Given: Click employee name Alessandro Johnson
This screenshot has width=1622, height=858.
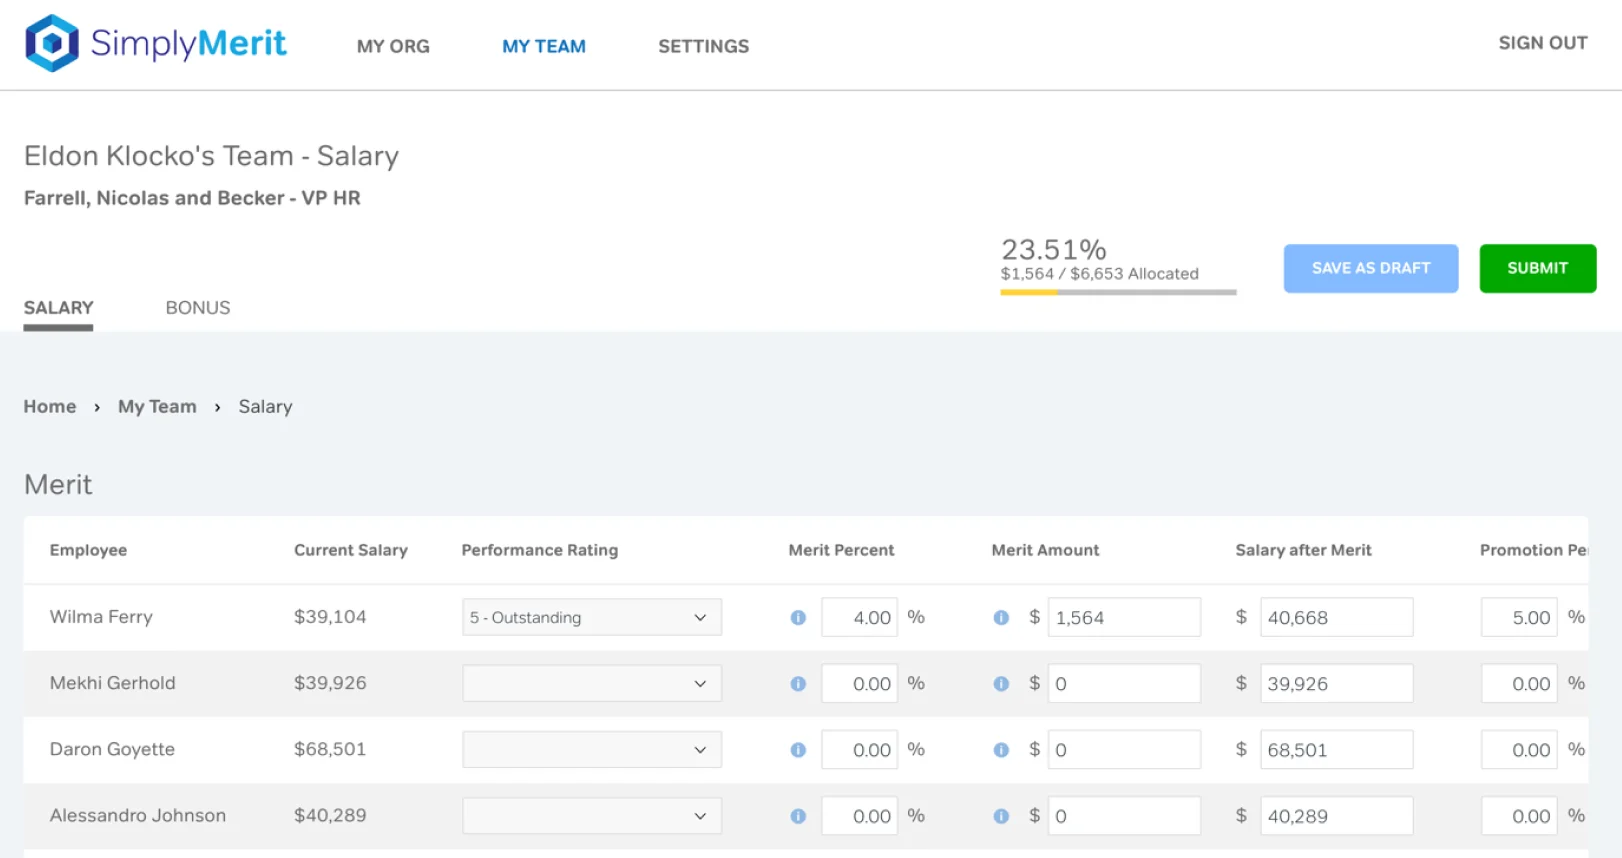Looking at the screenshot, I should pyautogui.click(x=138, y=815).
